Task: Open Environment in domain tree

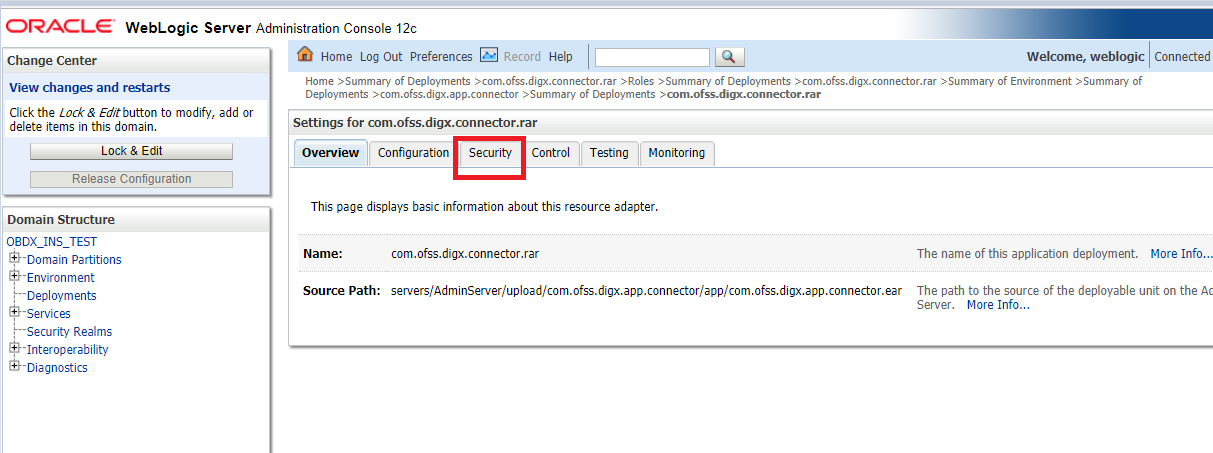Action: [61, 278]
